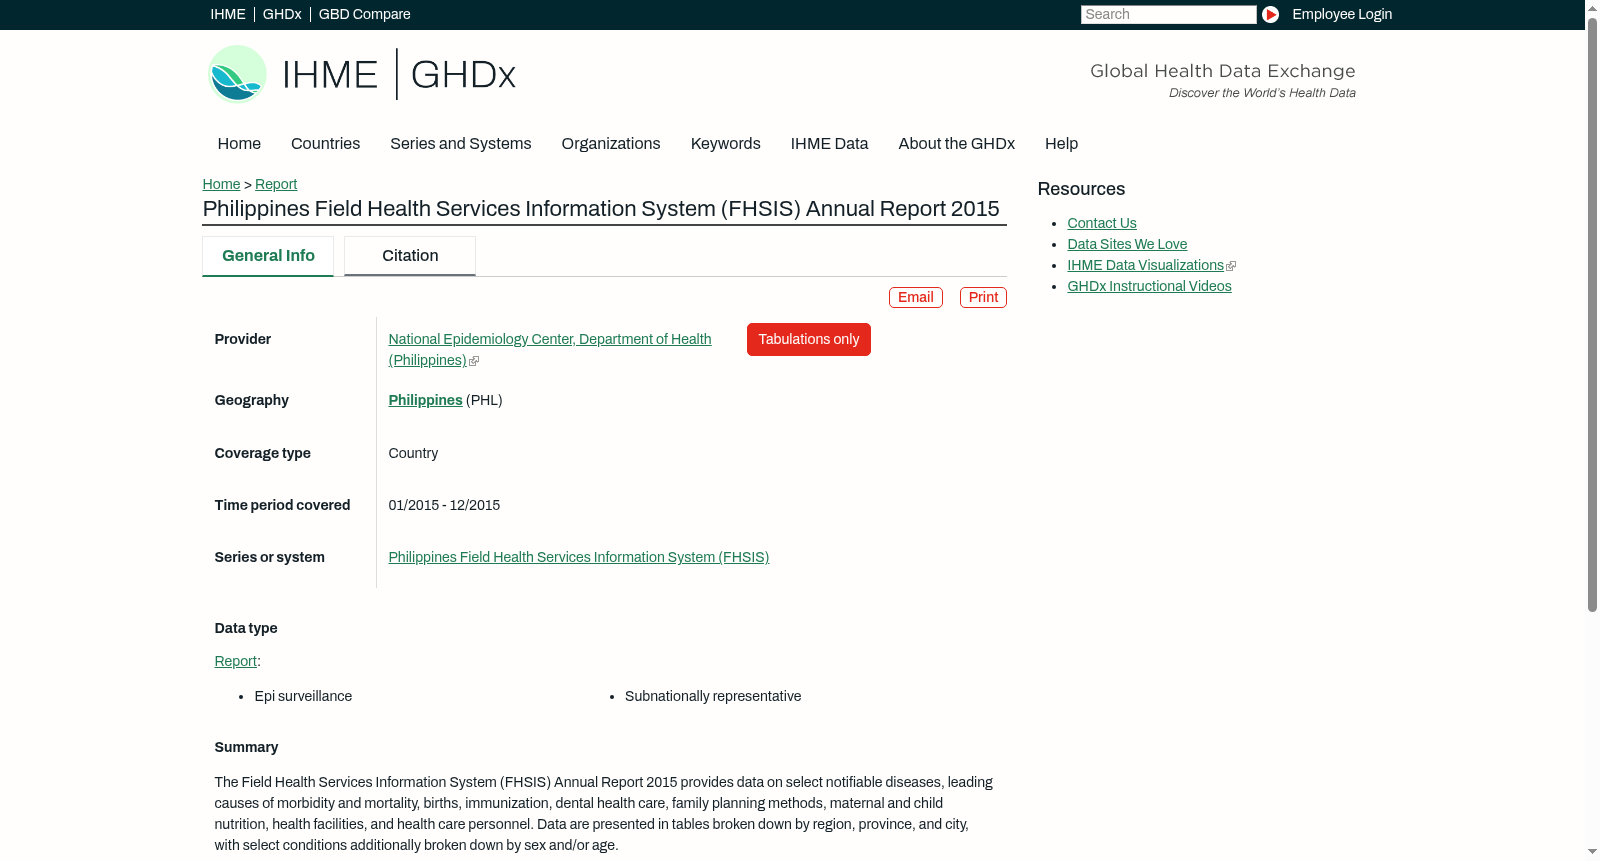Click the page title heading text

point(601,209)
